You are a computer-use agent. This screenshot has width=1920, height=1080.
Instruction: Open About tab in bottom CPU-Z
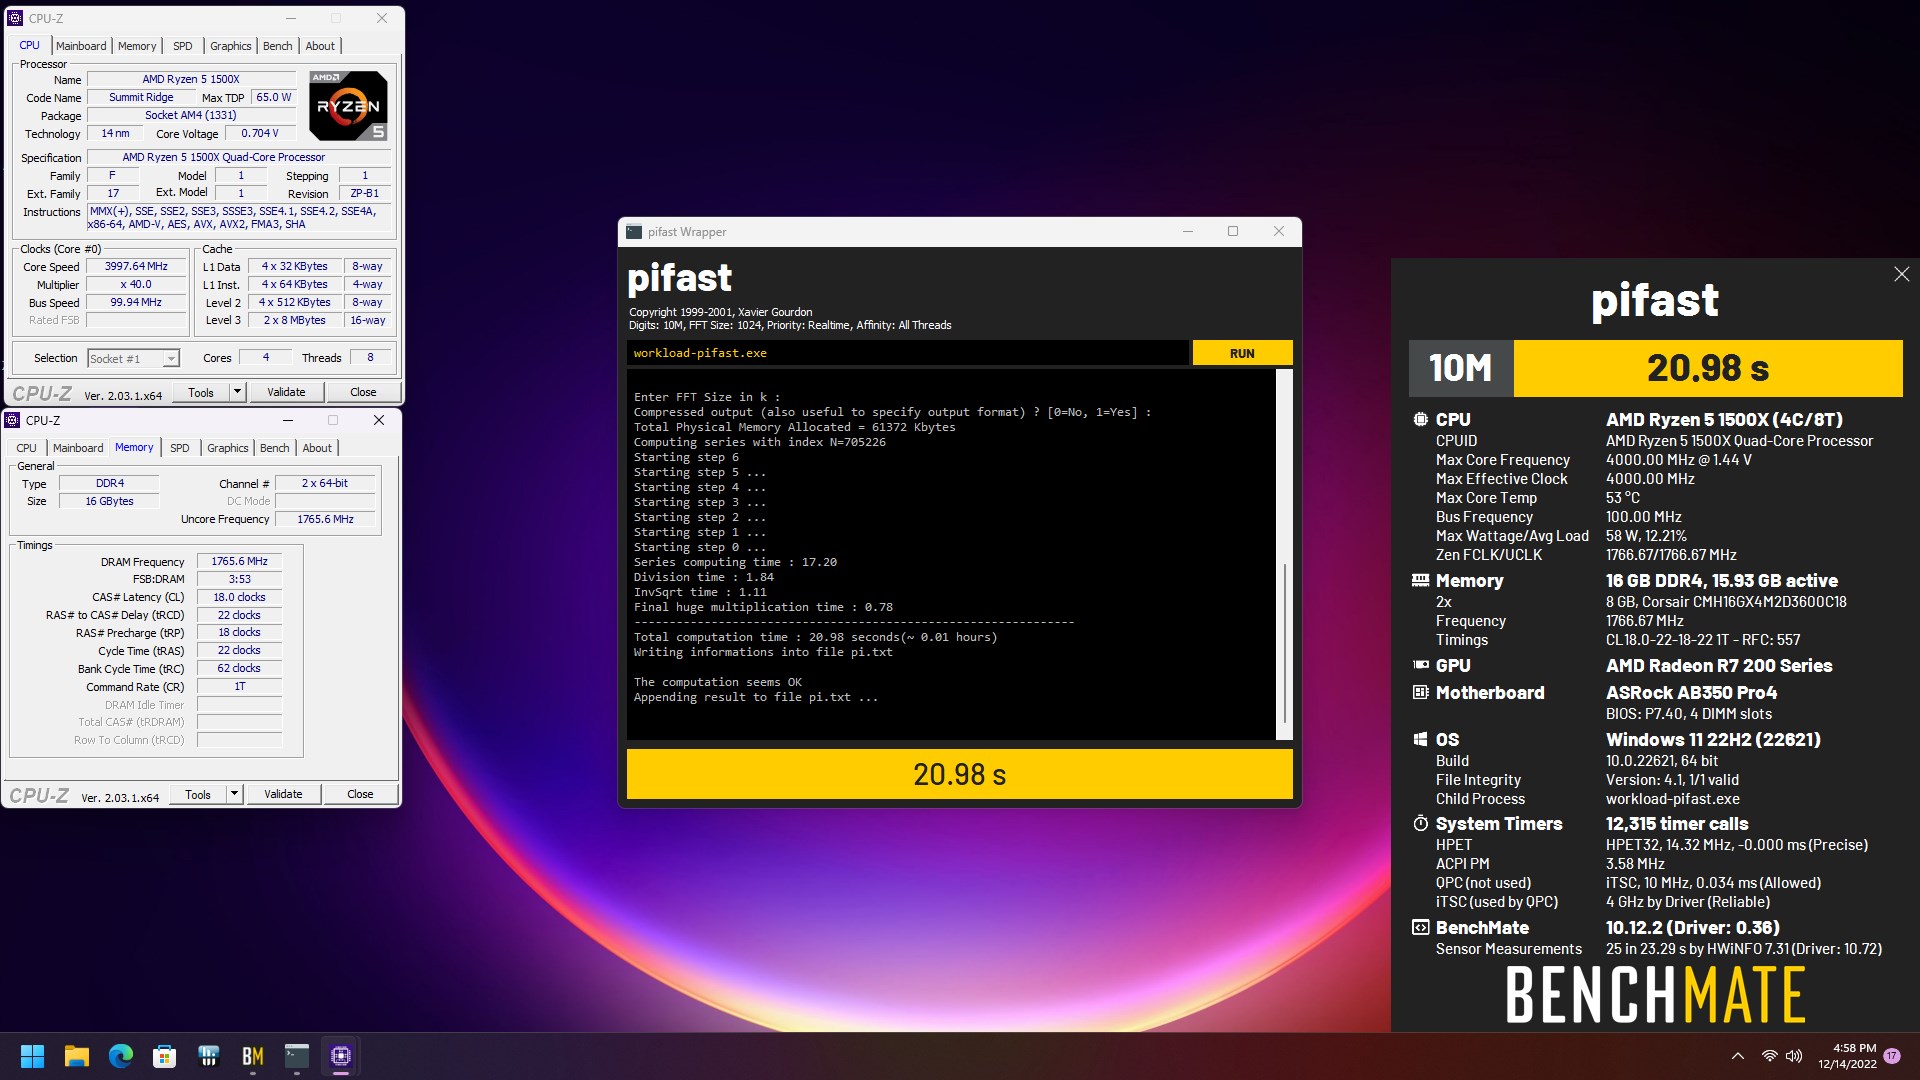coord(317,448)
